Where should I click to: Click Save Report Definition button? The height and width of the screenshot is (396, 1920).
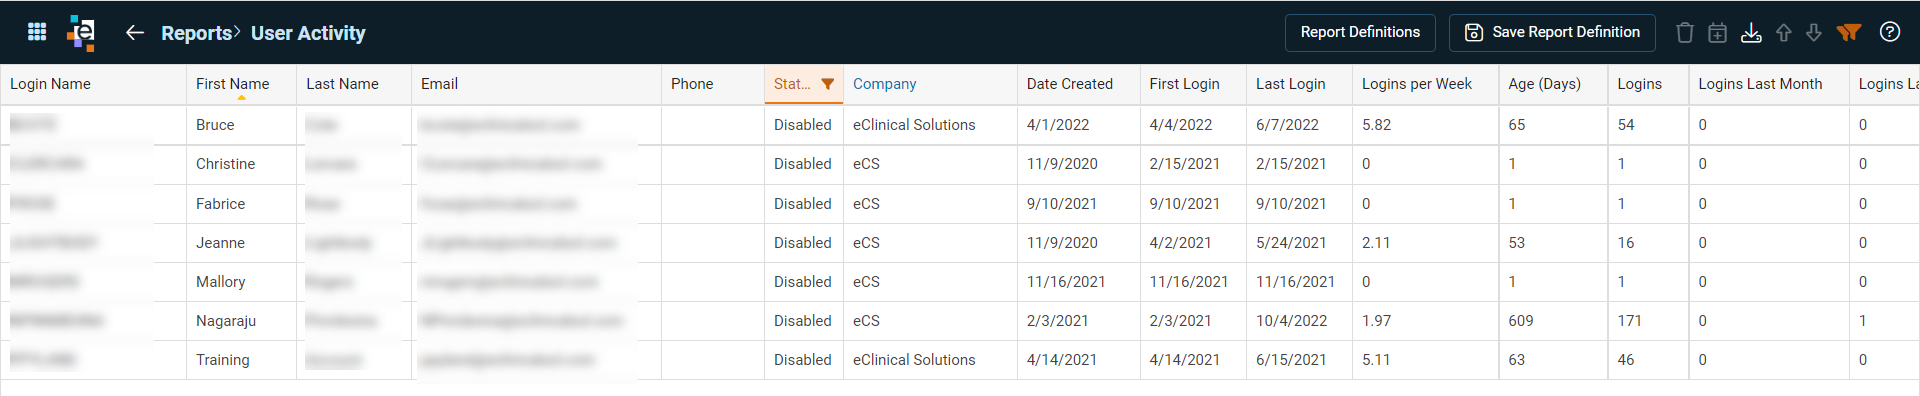coord(1552,33)
